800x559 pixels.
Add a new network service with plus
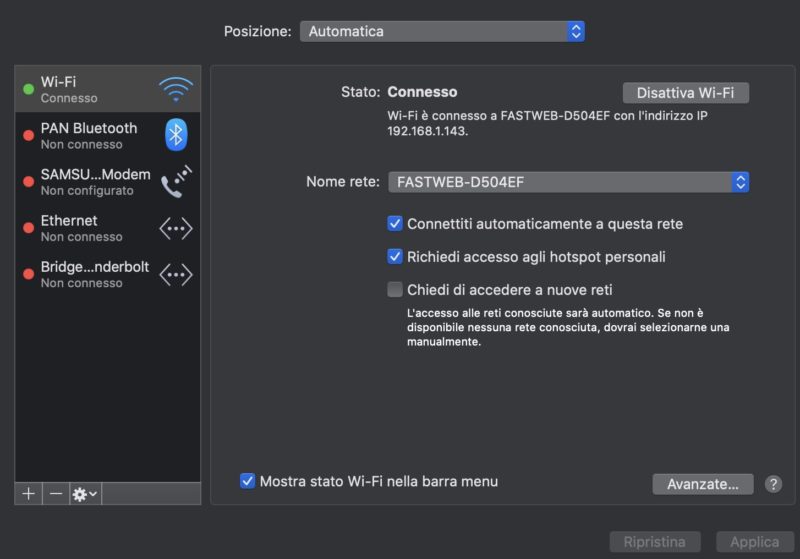29,494
